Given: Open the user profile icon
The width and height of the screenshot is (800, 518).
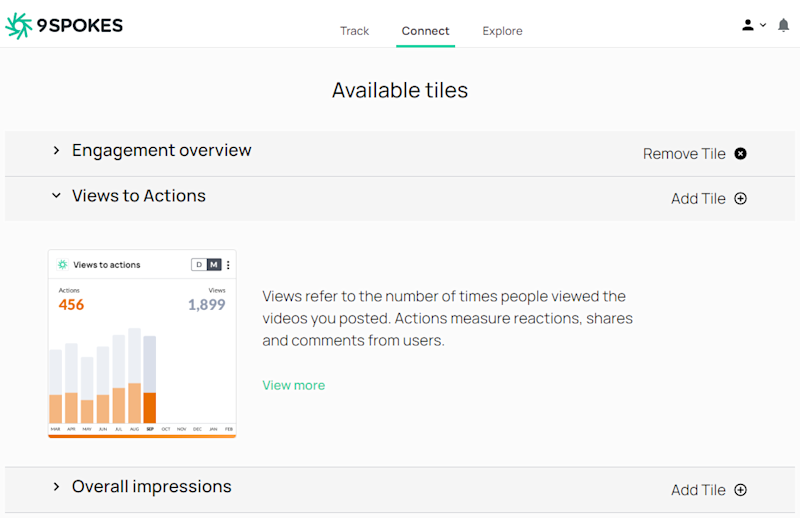Looking at the screenshot, I should point(747,25).
